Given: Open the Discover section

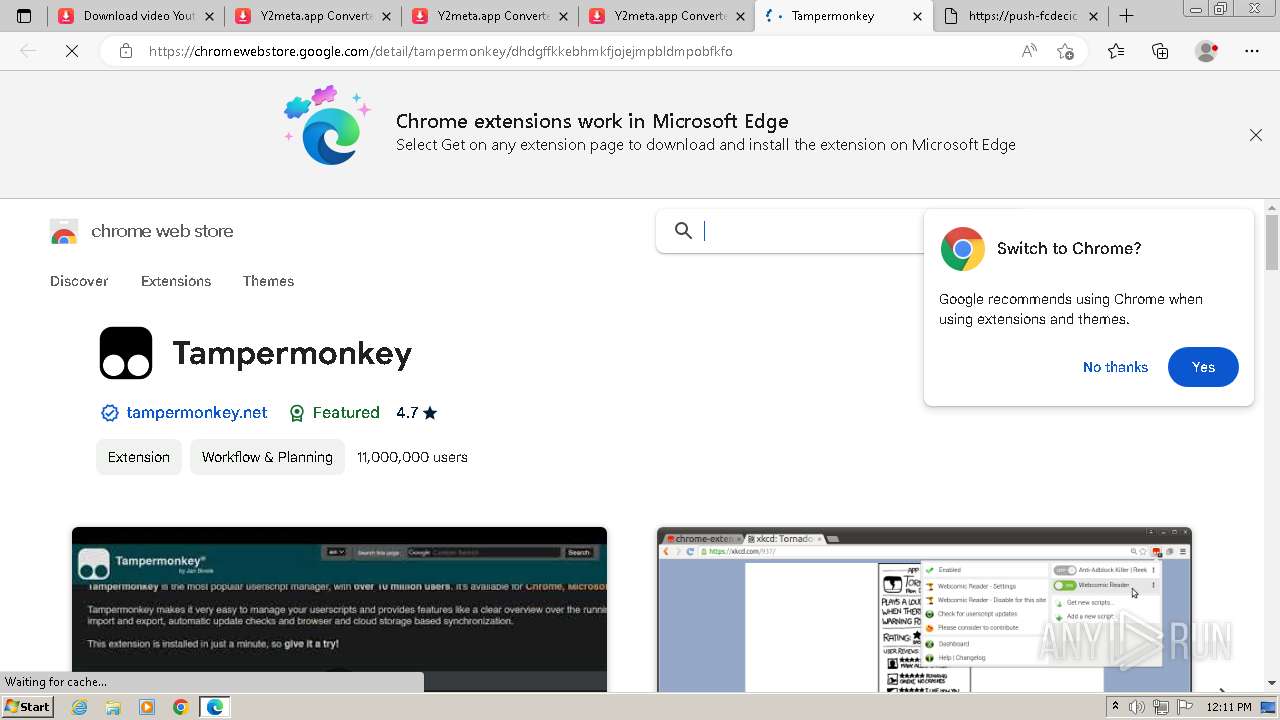Looking at the screenshot, I should click(x=79, y=281).
